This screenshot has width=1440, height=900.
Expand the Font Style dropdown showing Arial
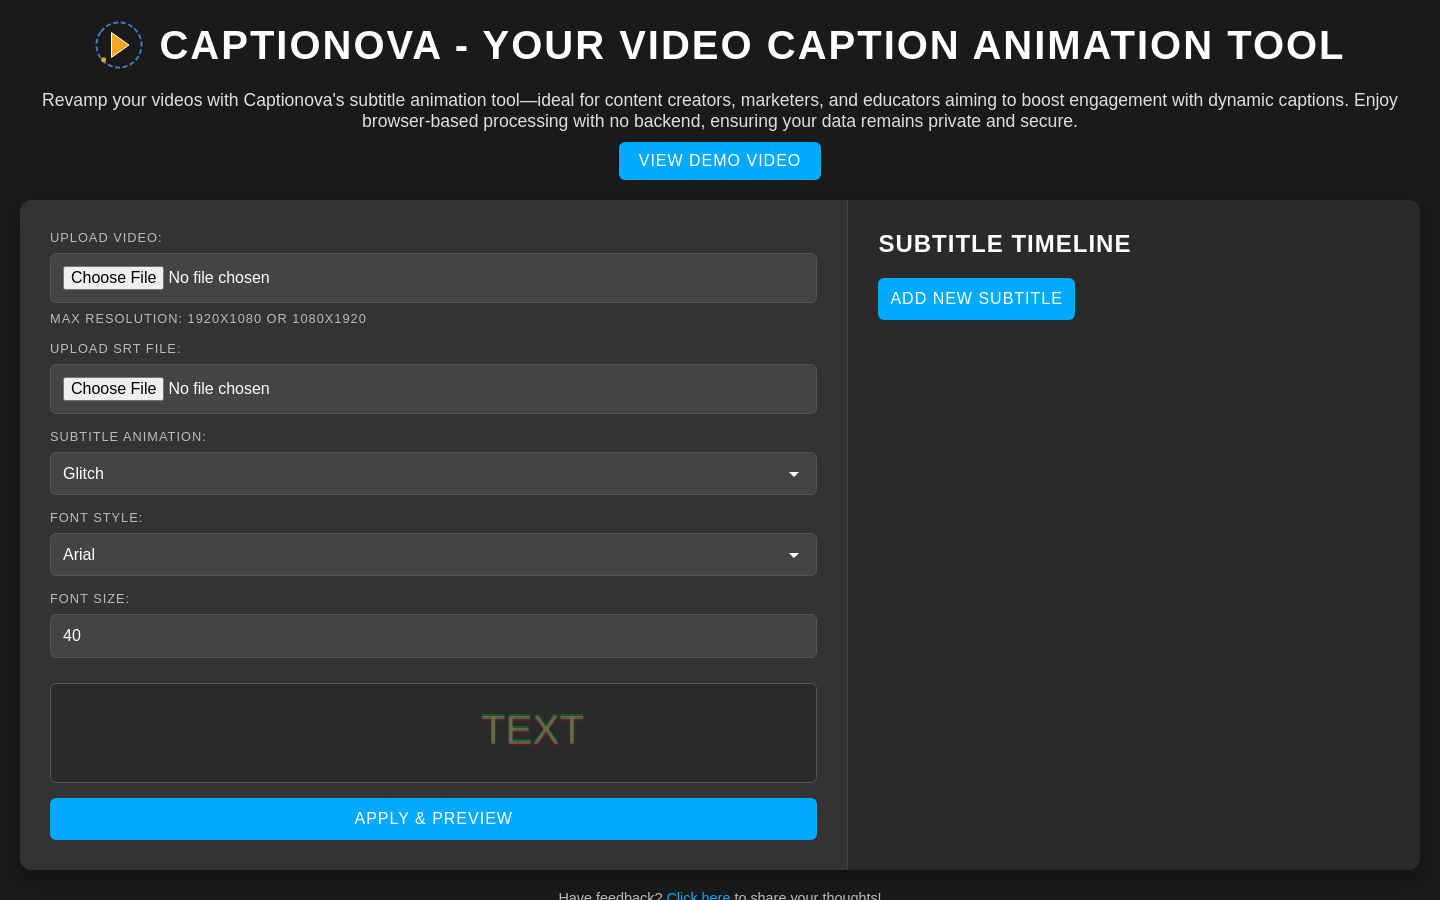point(433,555)
